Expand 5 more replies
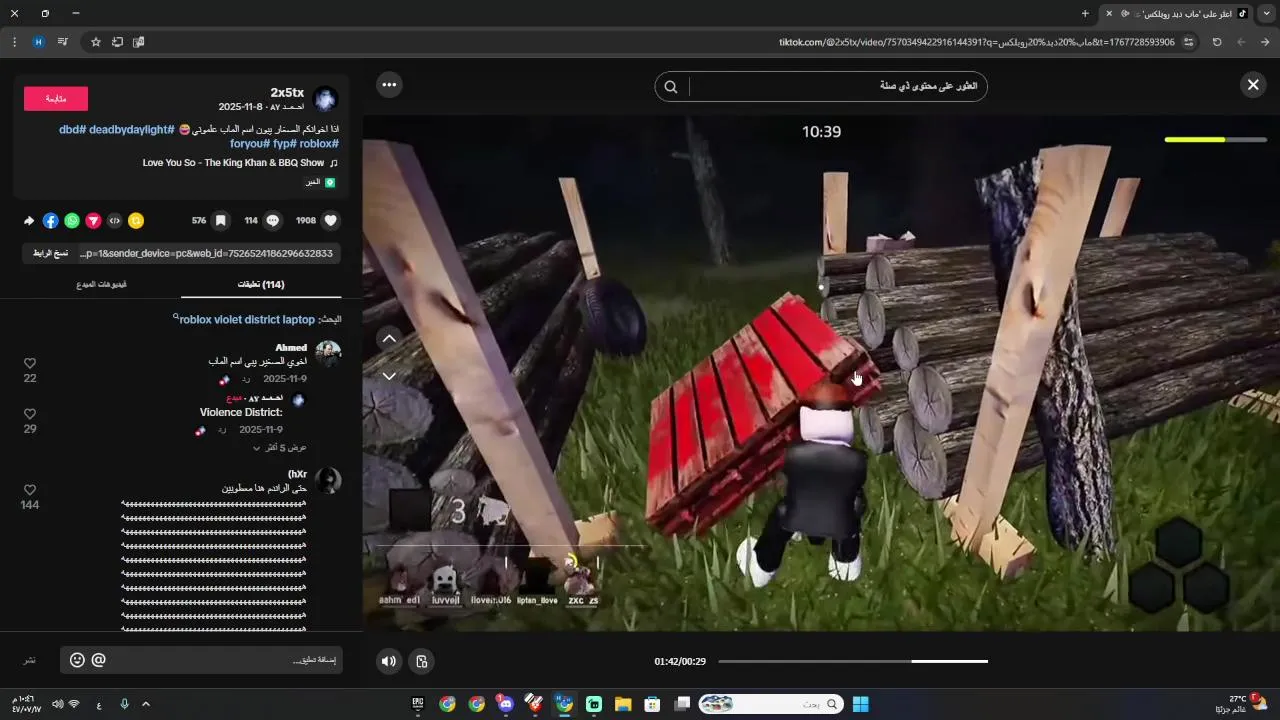The height and width of the screenshot is (720, 1280). 279,447
